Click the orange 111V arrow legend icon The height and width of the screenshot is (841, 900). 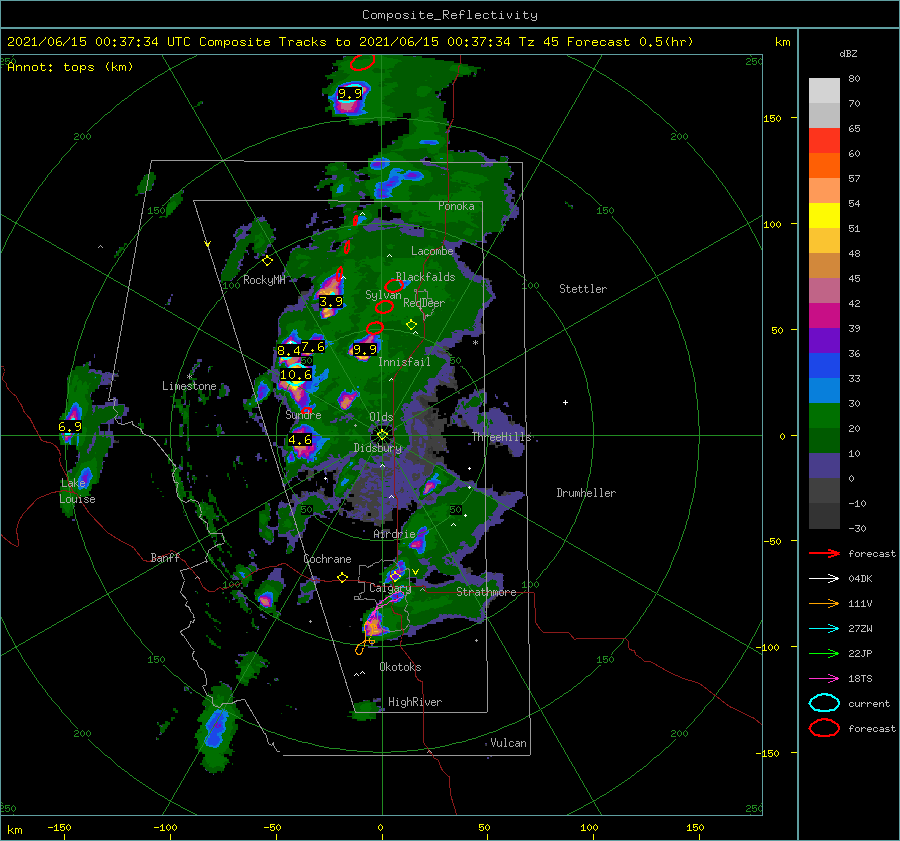(824, 603)
